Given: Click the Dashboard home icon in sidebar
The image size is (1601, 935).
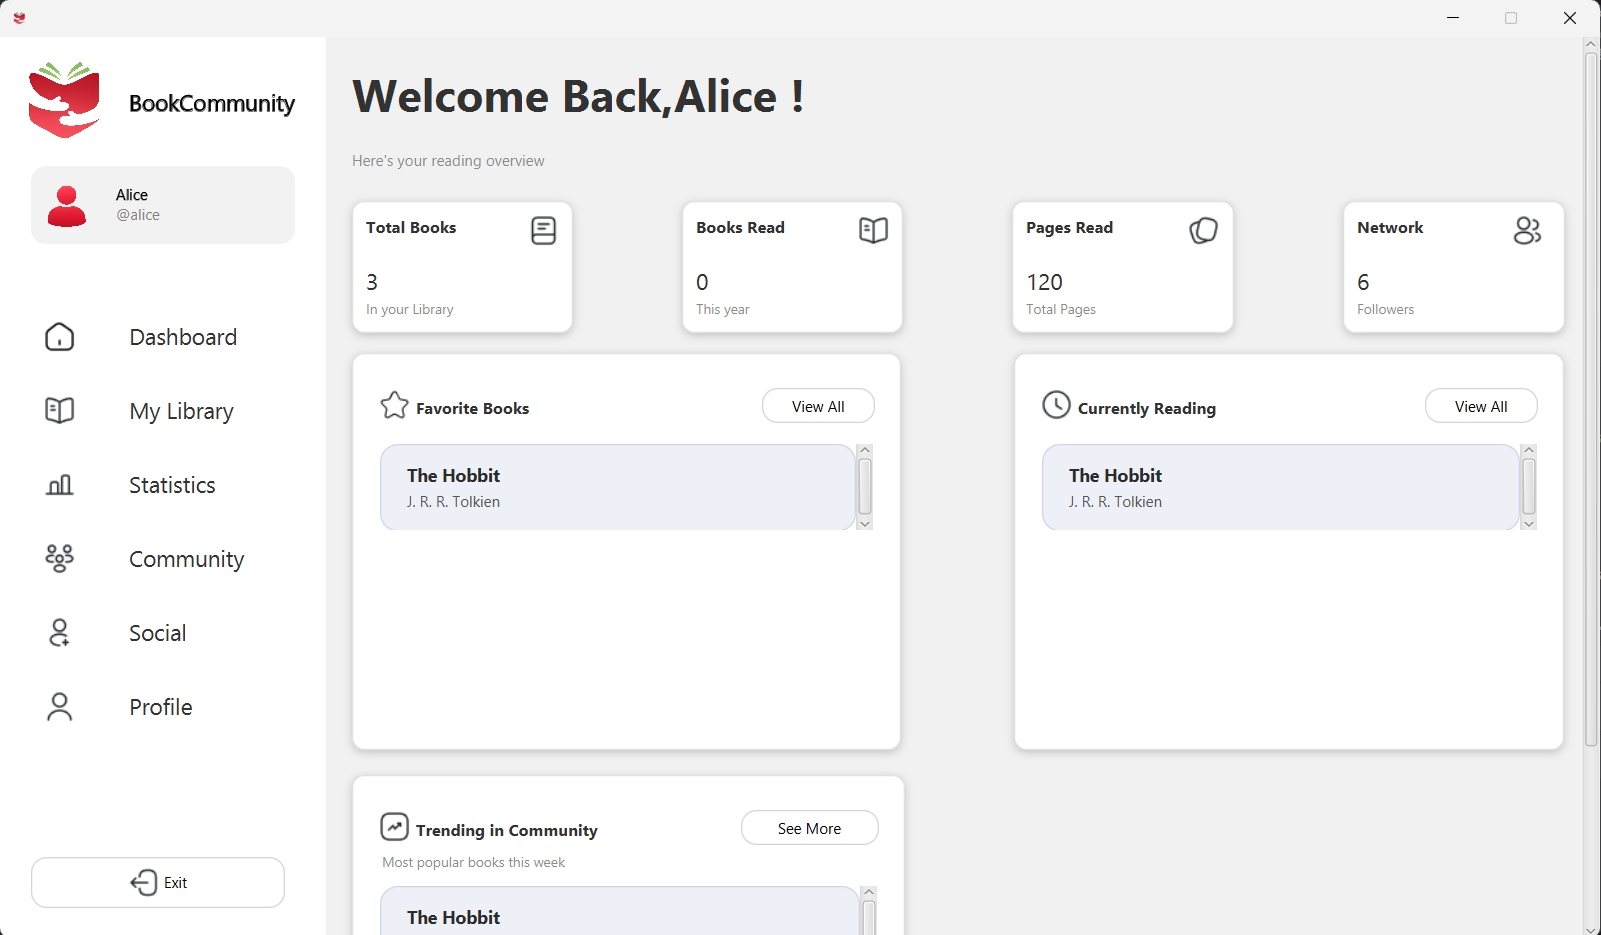Looking at the screenshot, I should pyautogui.click(x=60, y=337).
